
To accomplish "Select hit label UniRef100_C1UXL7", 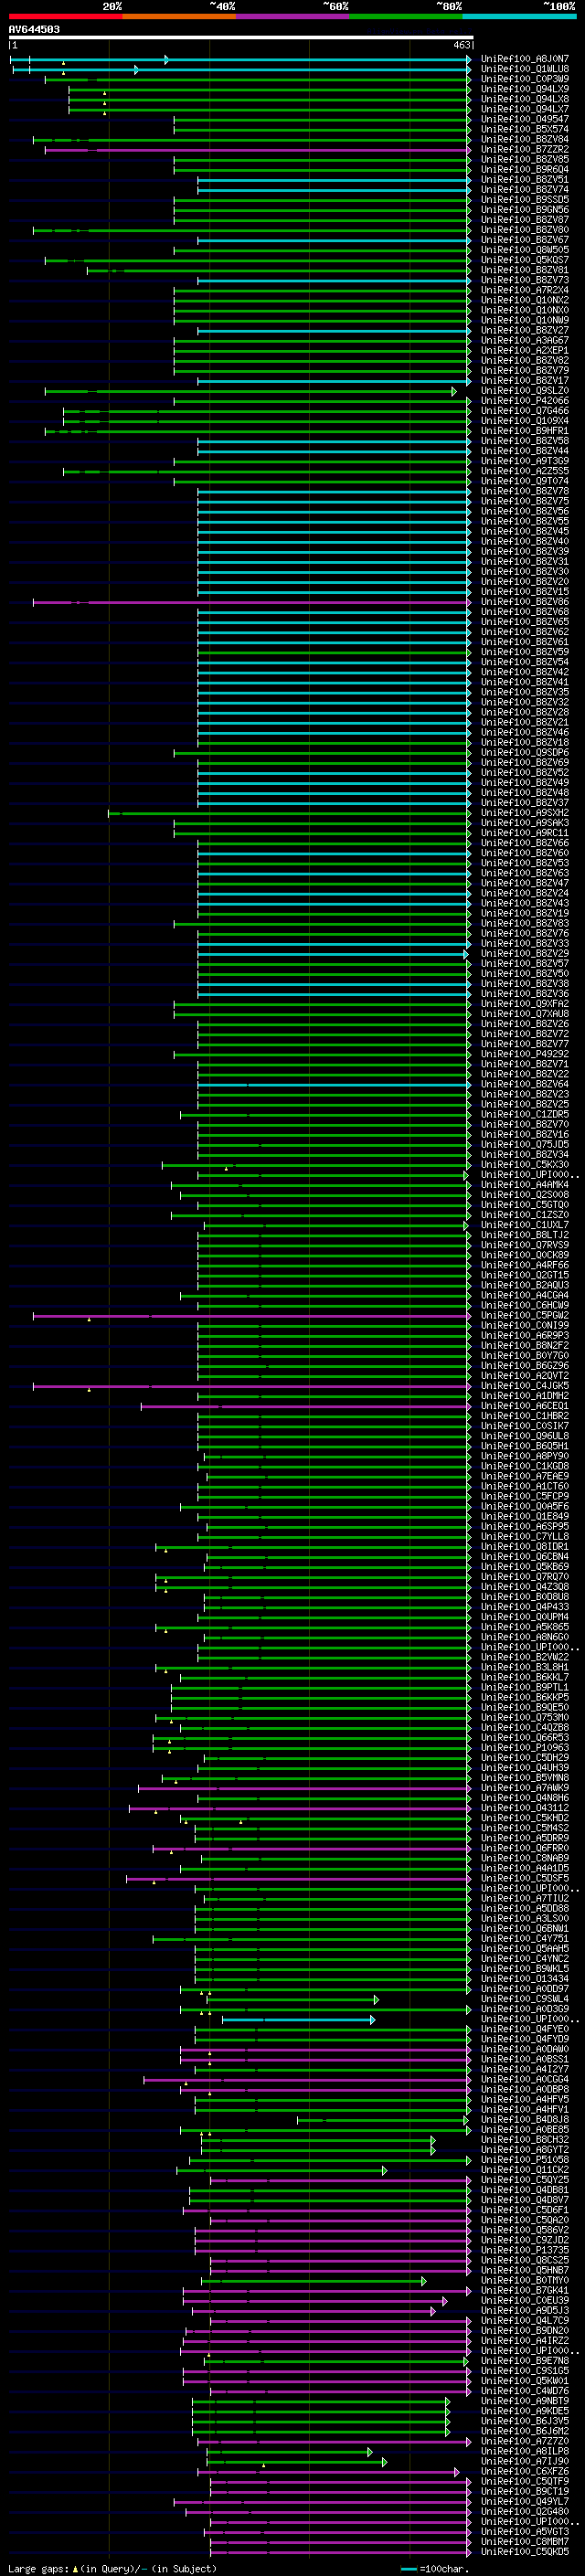I will [525, 1225].
